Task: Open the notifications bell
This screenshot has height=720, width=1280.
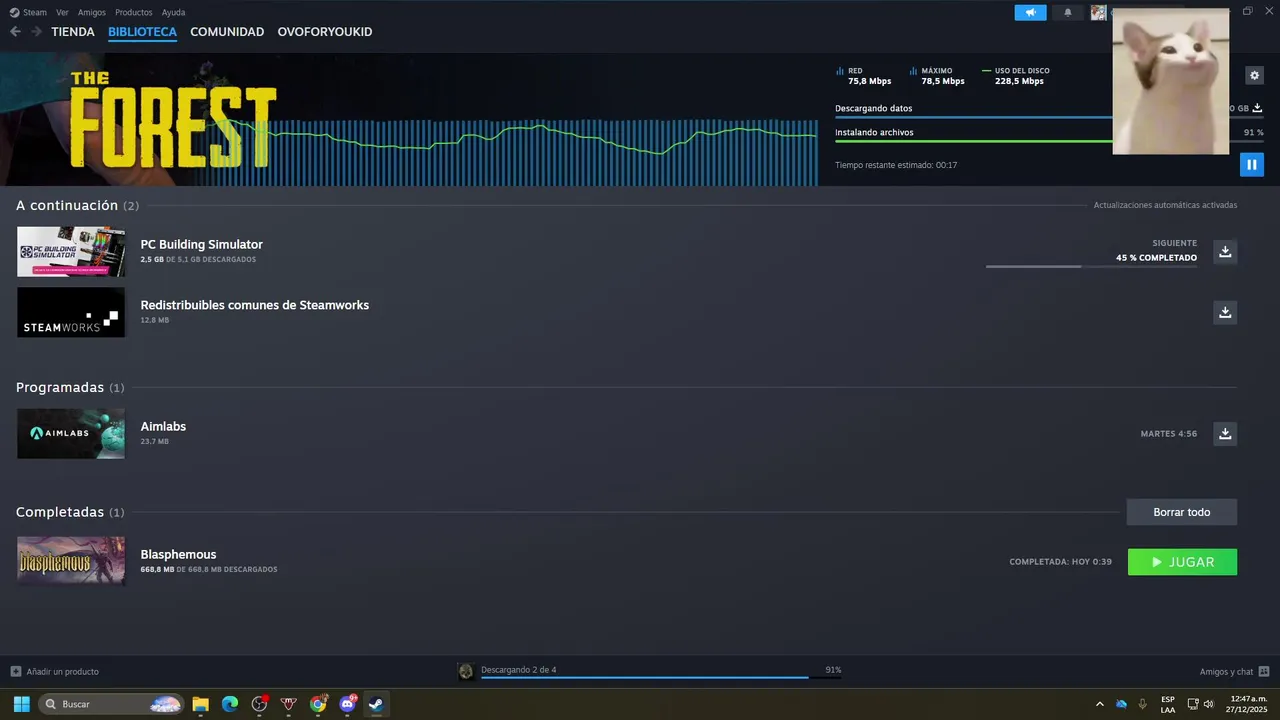Action: click(x=1067, y=12)
